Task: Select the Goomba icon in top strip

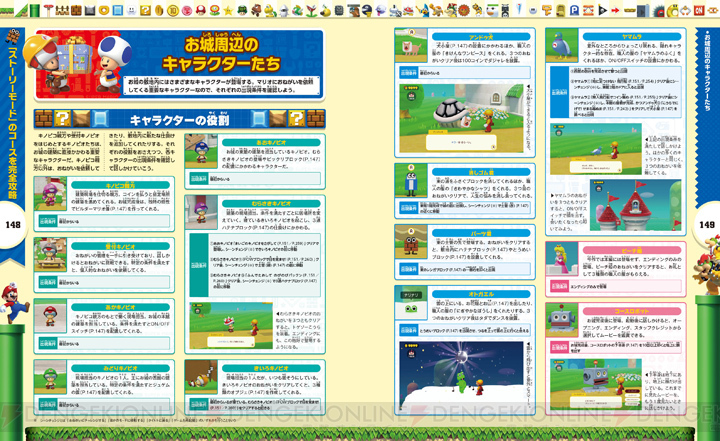Action: coord(256,10)
